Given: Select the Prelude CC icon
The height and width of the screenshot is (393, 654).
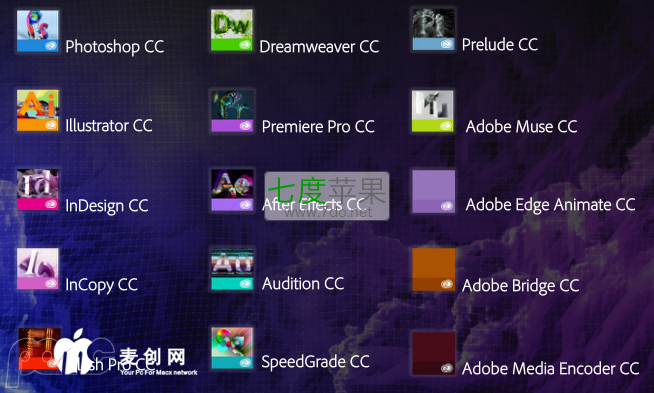Looking at the screenshot, I should pyautogui.click(x=433, y=30).
